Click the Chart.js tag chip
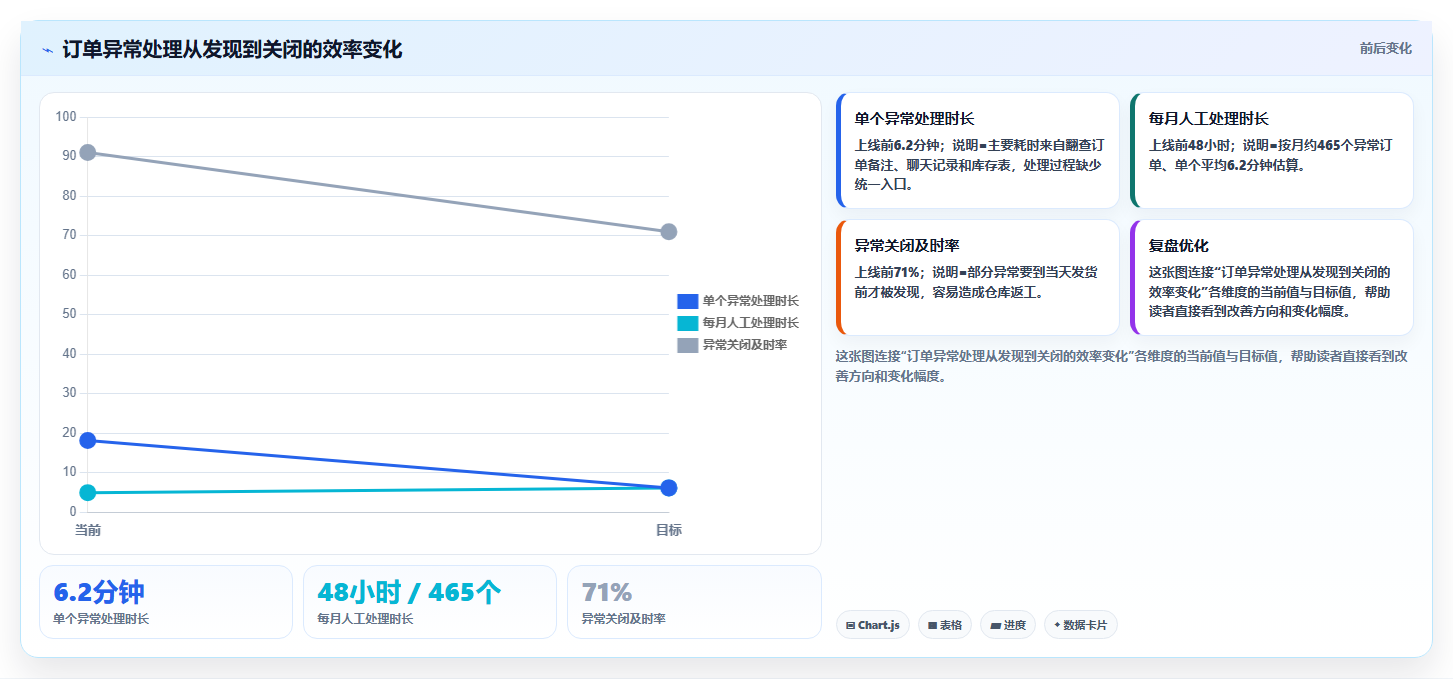1453x679 pixels. pyautogui.click(x=873, y=625)
